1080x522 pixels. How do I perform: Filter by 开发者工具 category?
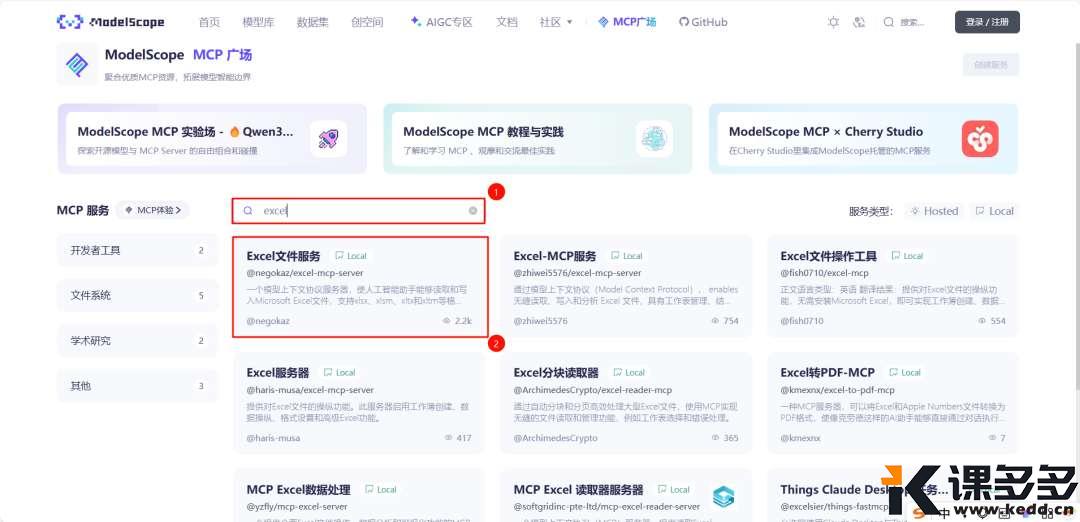click(138, 250)
